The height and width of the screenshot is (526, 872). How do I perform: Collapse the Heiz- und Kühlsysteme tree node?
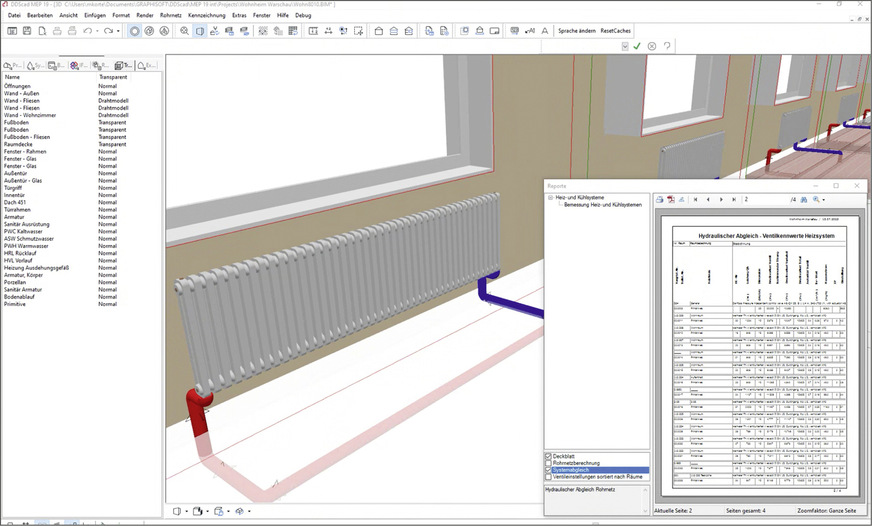tap(550, 198)
